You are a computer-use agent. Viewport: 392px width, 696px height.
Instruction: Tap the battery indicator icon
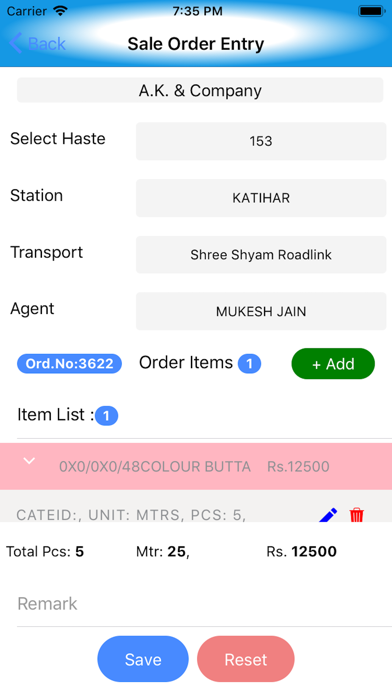[372, 11]
